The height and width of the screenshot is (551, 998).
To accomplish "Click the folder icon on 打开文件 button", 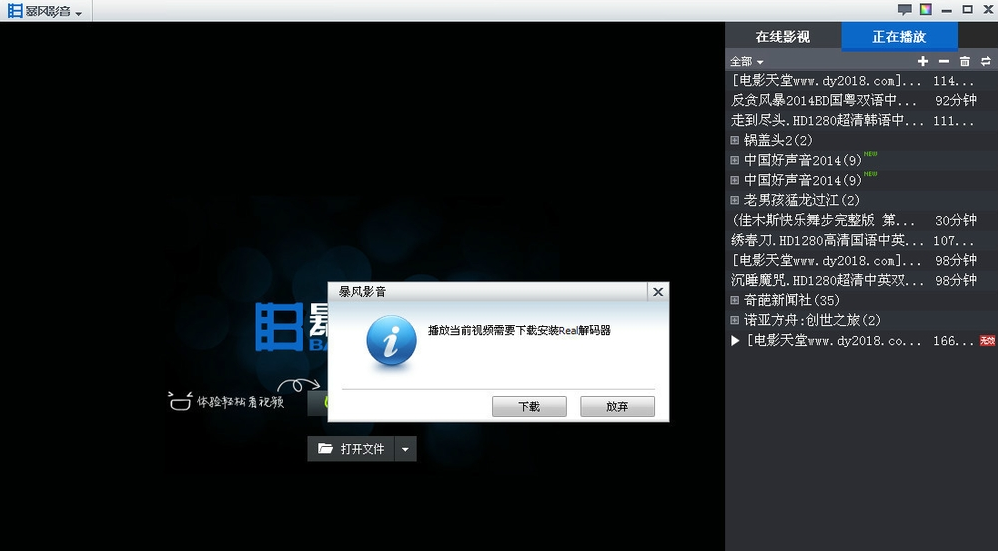I will coord(325,449).
